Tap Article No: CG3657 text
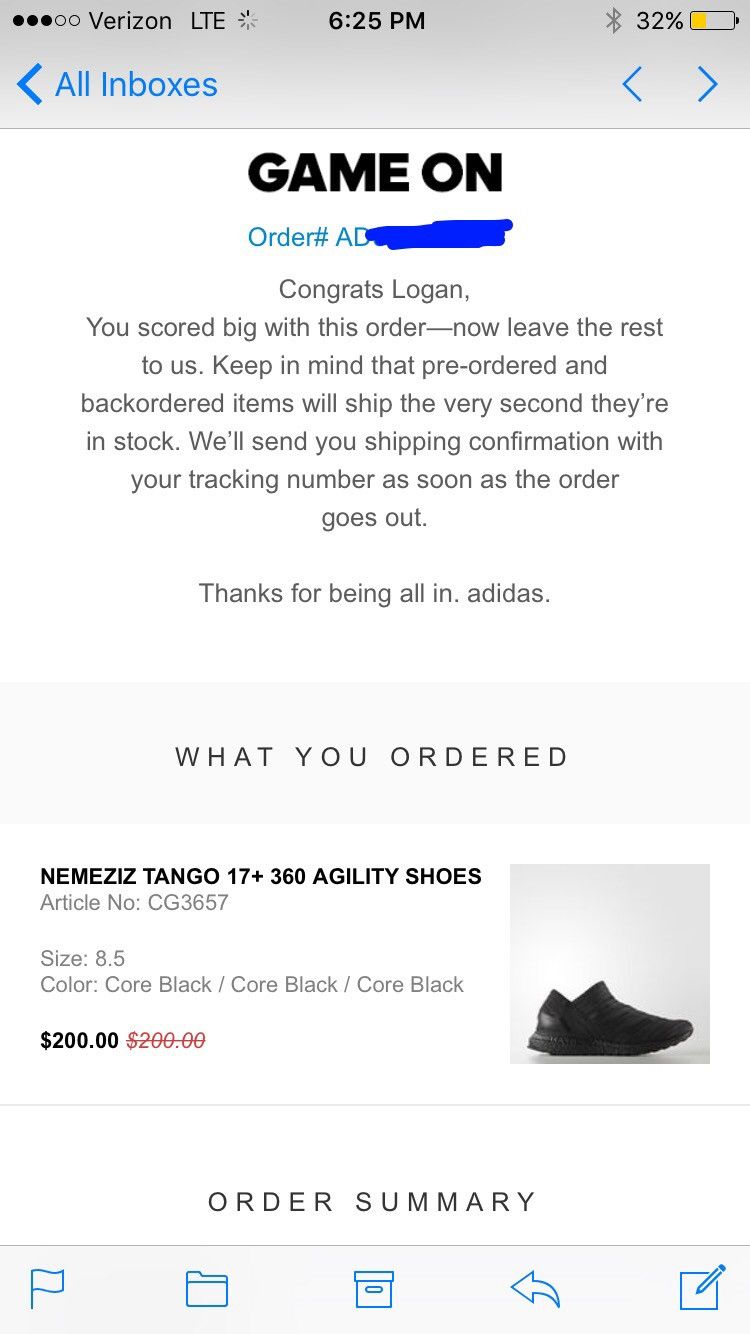Screen dimensions: 750x1334 [134, 903]
